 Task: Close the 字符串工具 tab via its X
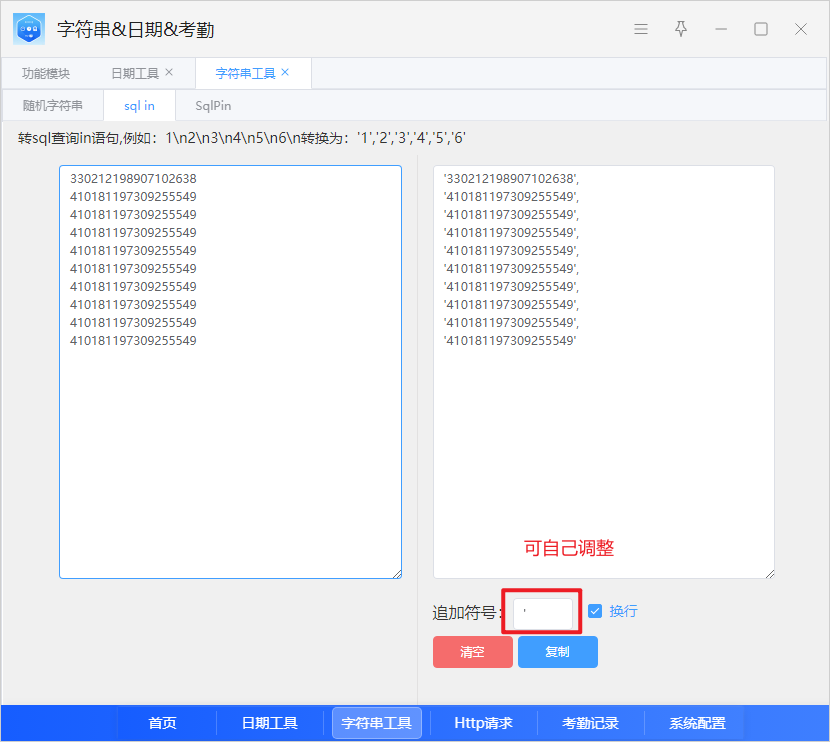pyautogui.click(x=285, y=72)
